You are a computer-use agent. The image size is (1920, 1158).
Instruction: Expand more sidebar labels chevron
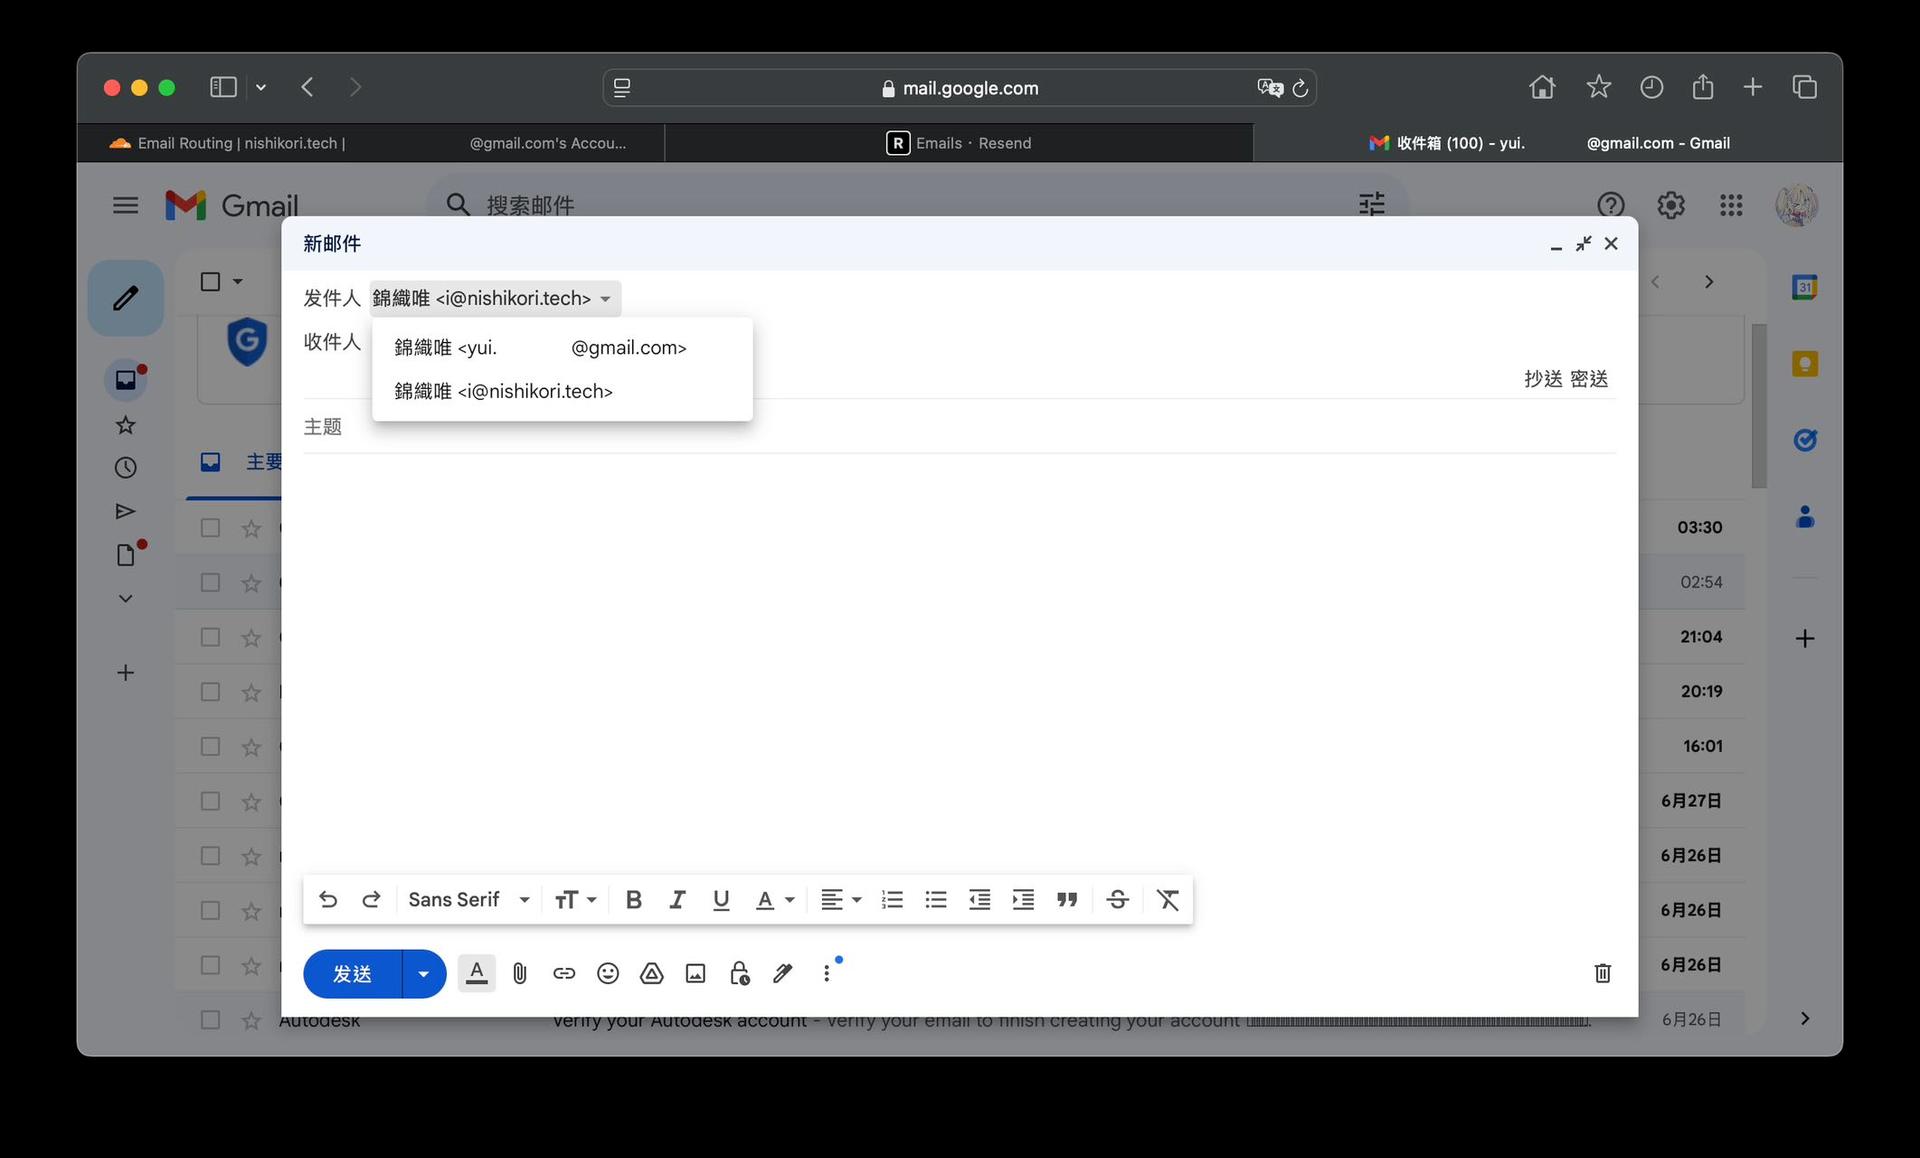[125, 598]
